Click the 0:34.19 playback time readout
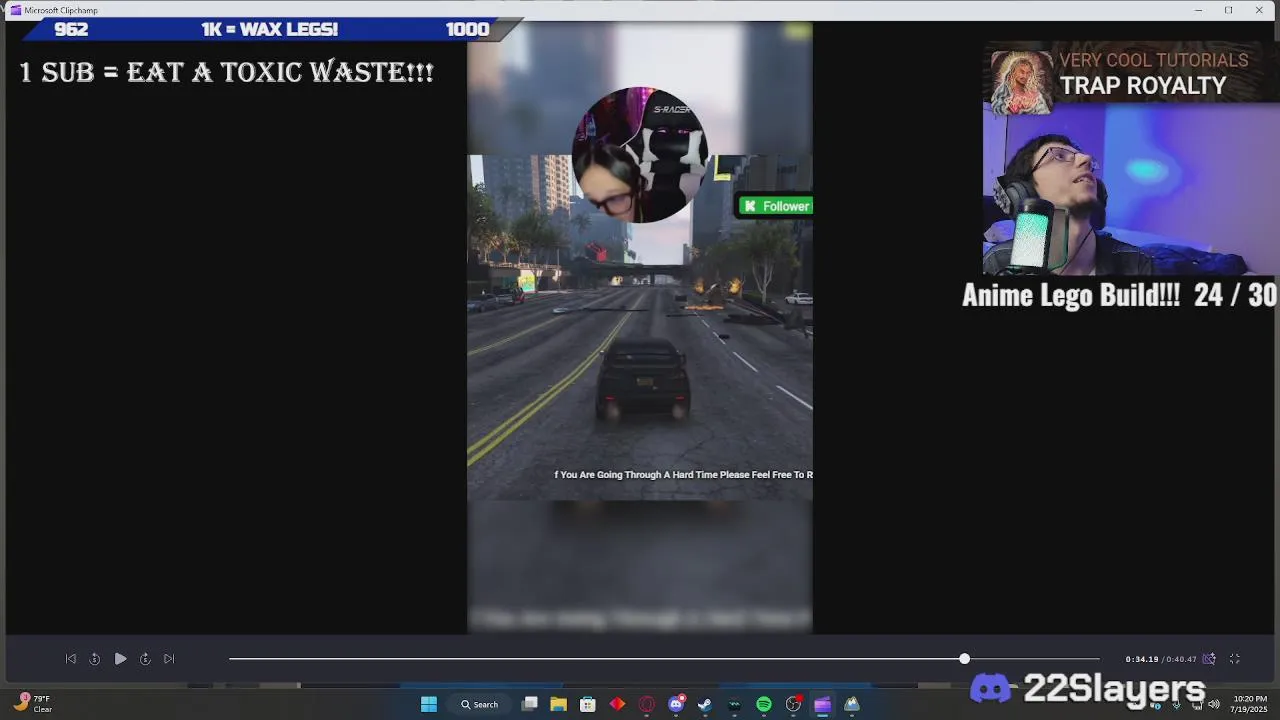 1141,659
